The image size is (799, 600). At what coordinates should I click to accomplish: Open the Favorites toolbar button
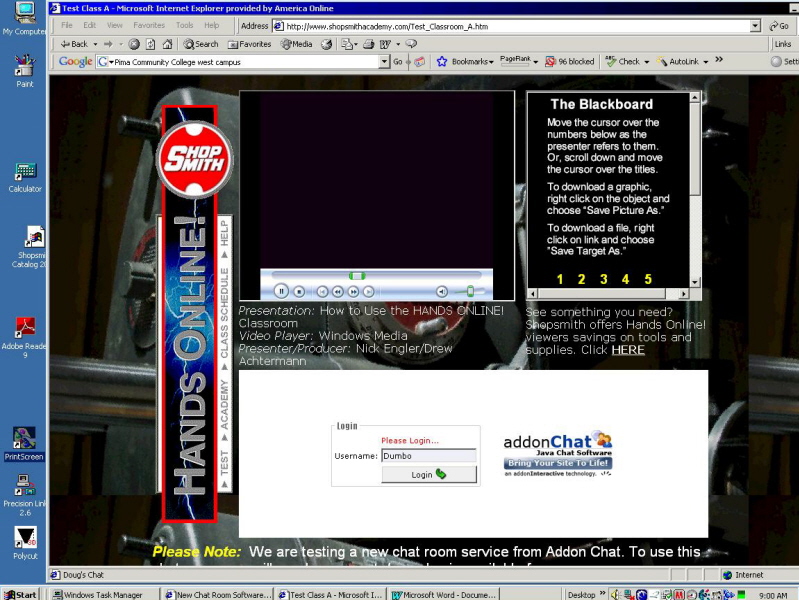point(250,44)
